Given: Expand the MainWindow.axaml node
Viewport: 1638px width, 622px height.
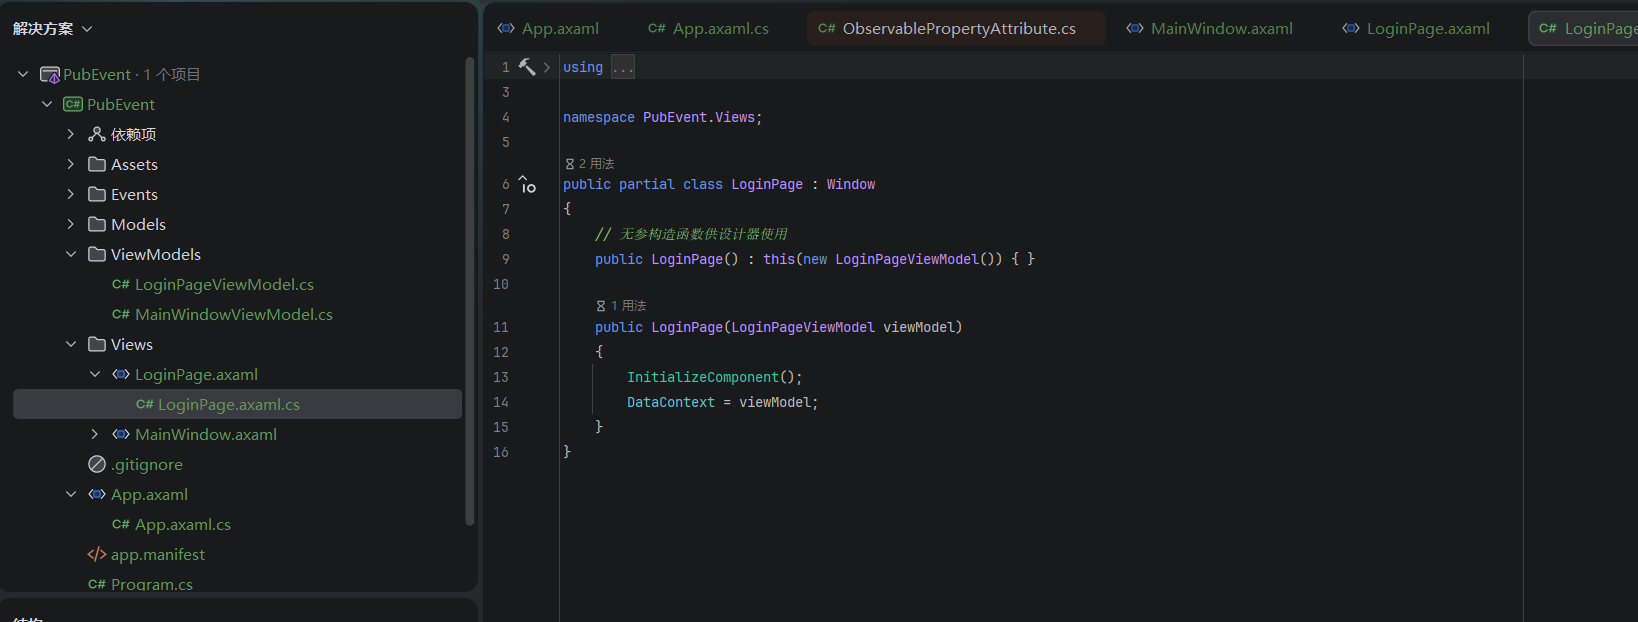Looking at the screenshot, I should [95, 434].
